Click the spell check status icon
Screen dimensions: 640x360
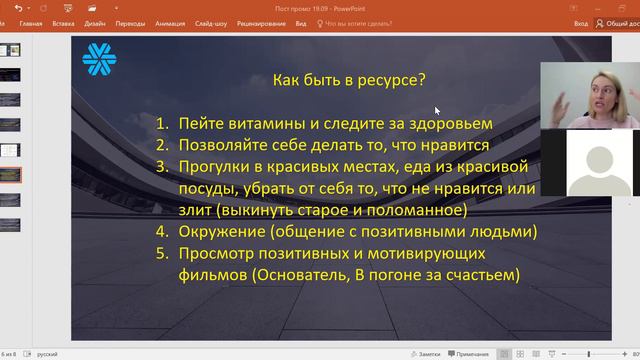(x=27, y=354)
